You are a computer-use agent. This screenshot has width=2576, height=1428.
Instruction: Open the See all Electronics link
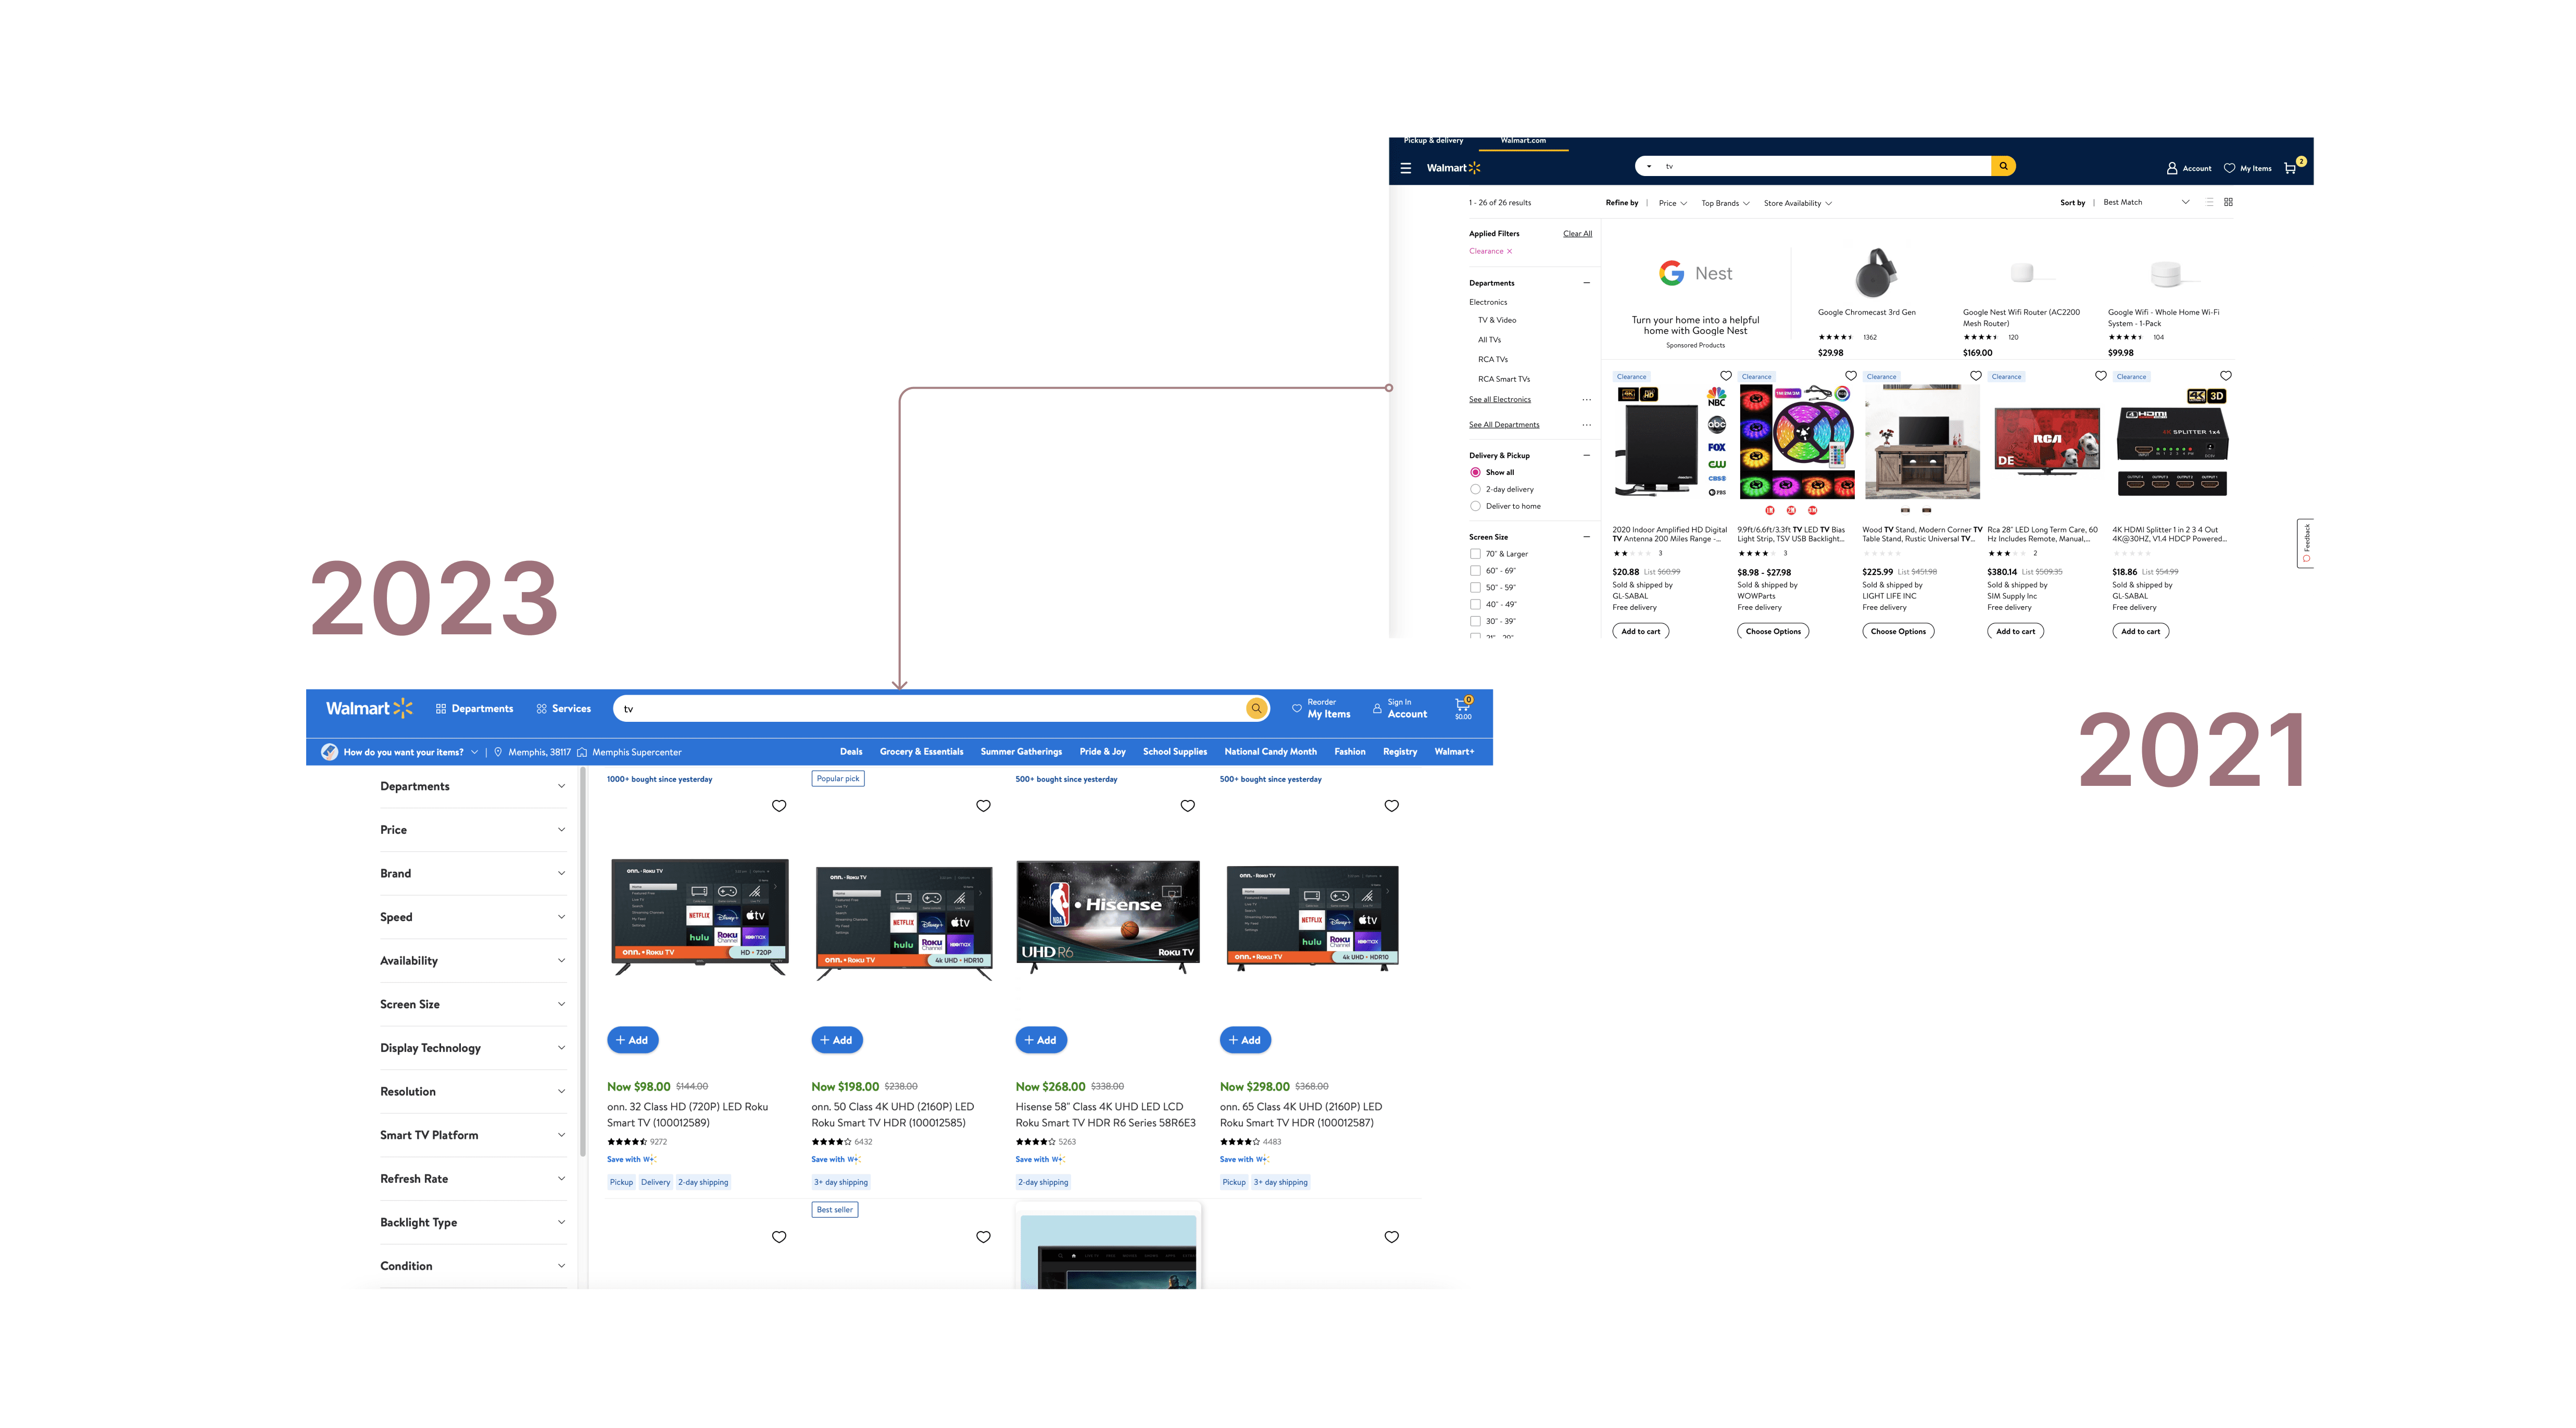click(x=1499, y=400)
